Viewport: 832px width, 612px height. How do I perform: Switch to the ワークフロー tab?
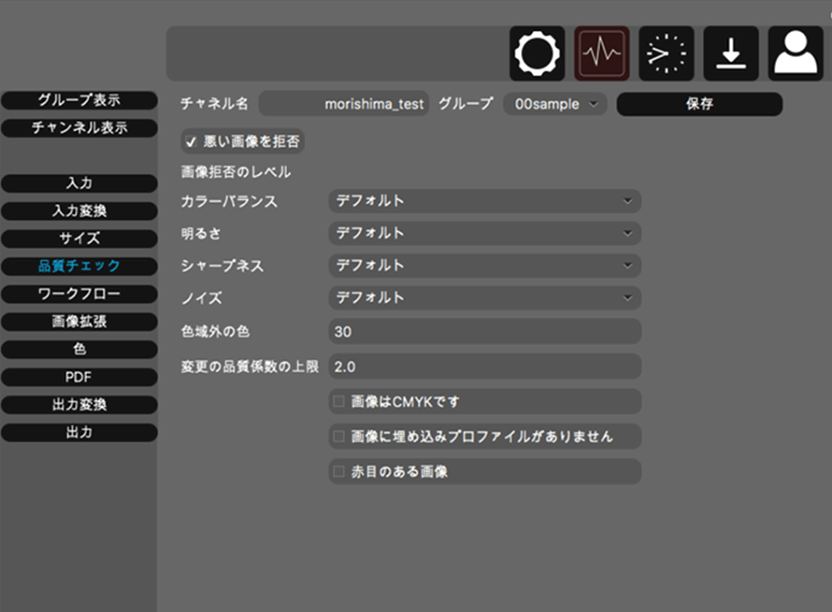tap(79, 294)
